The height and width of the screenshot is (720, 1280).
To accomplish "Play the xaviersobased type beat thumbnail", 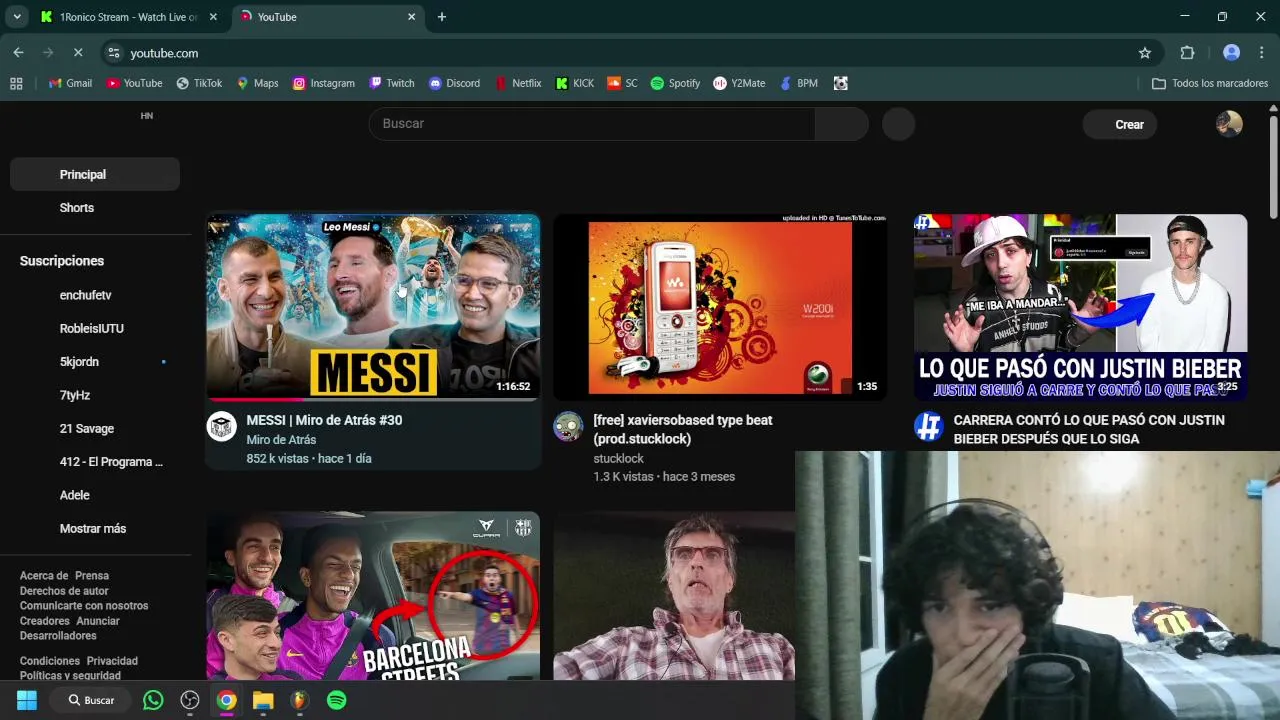I will (x=720, y=307).
